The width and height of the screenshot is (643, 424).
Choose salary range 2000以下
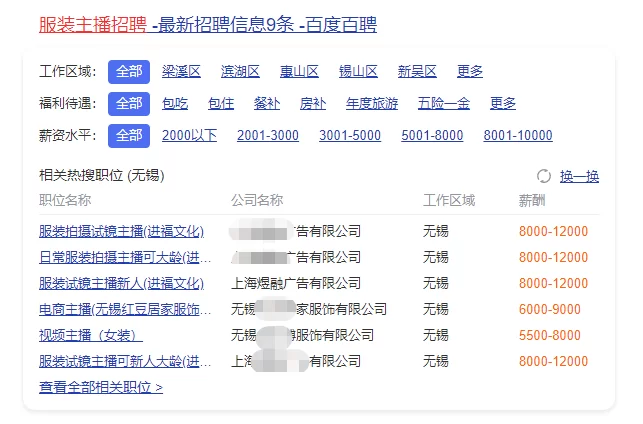pos(189,135)
